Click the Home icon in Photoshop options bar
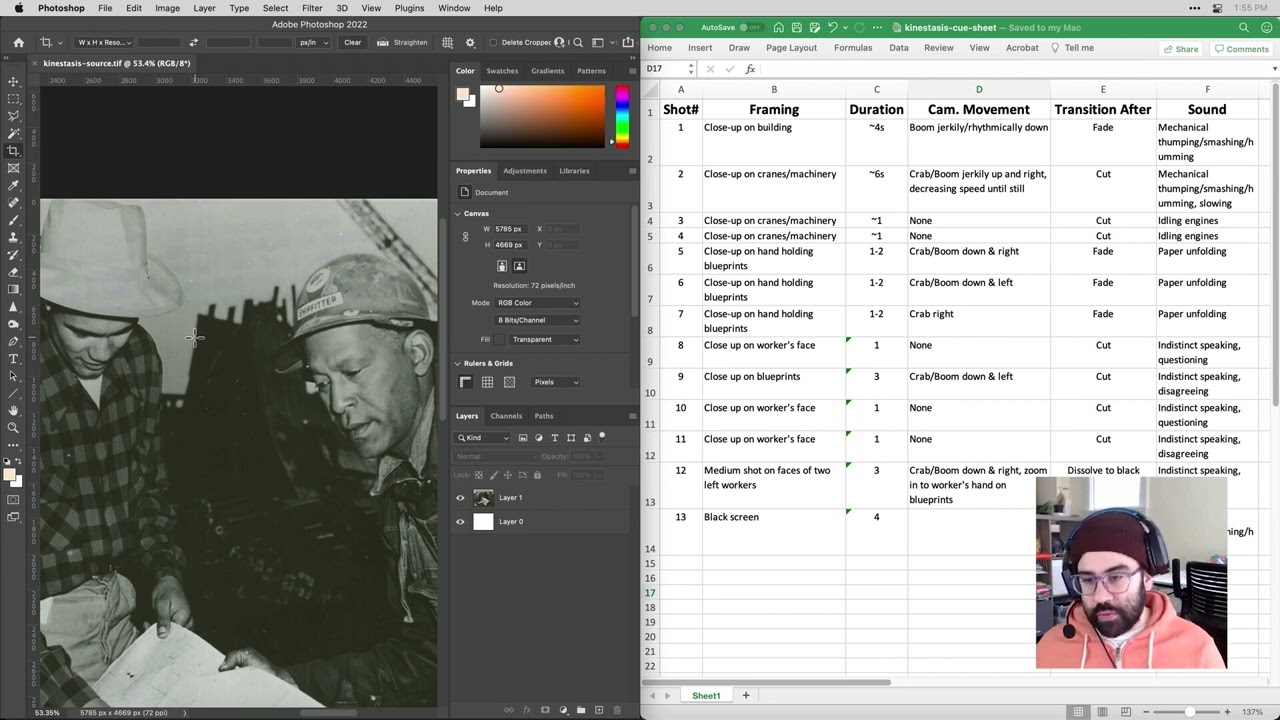The image size is (1280, 720). pos(18,43)
